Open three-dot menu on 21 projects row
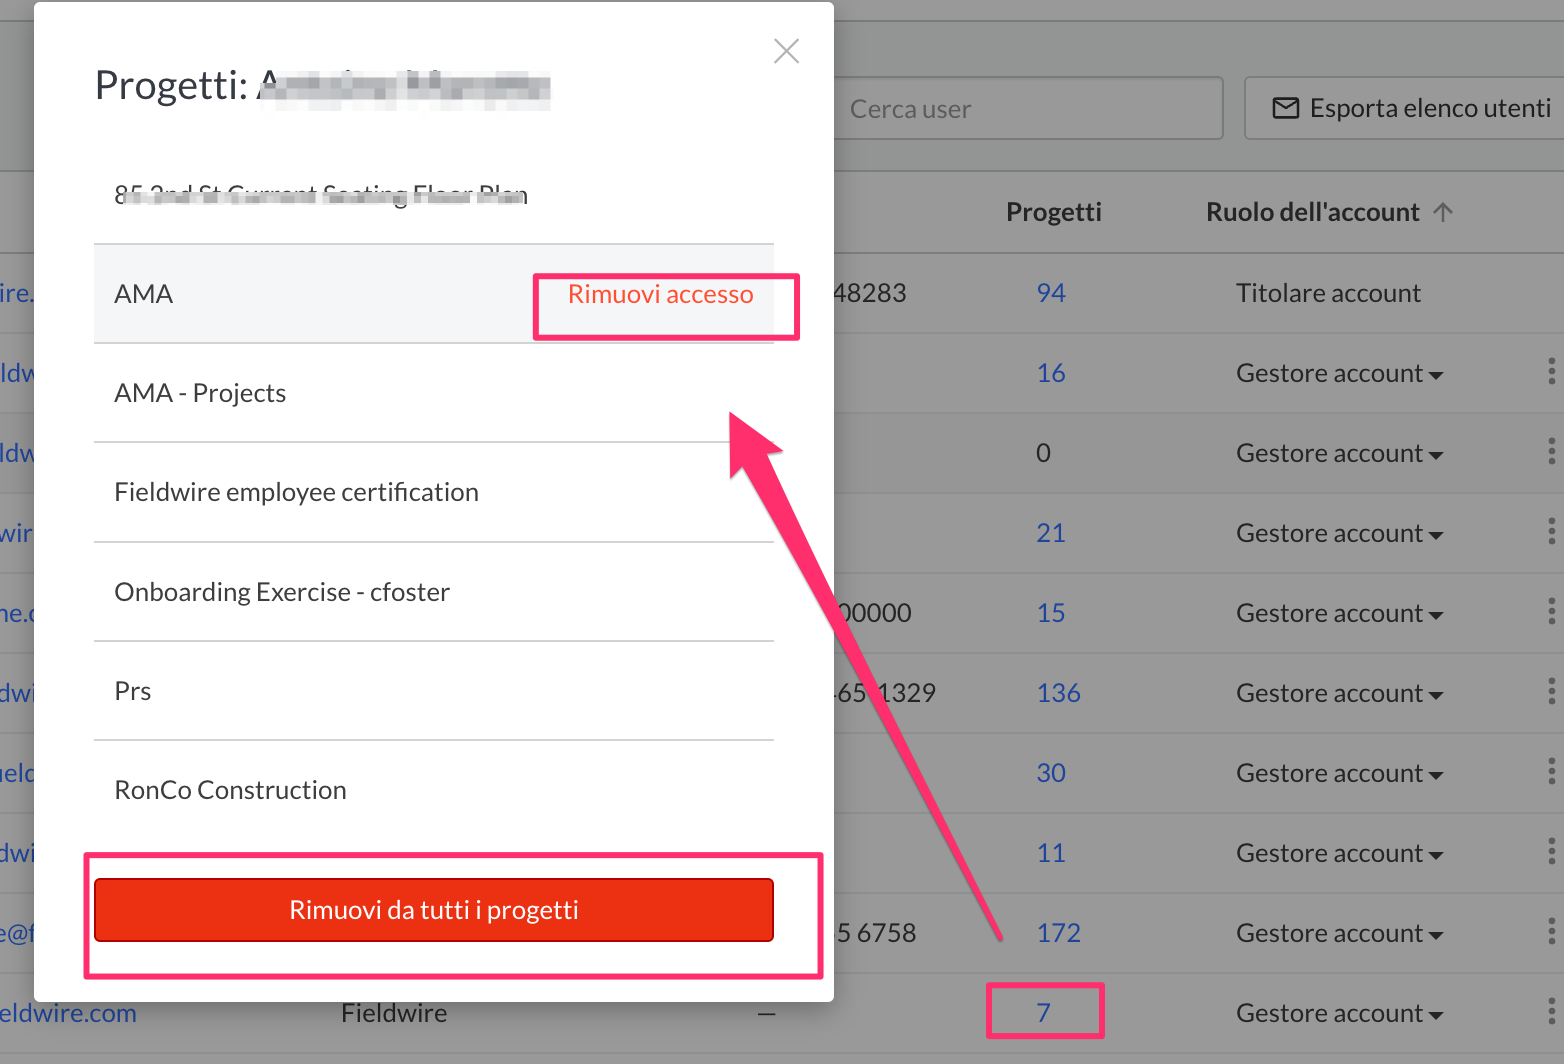This screenshot has height=1064, width=1564. click(x=1551, y=532)
